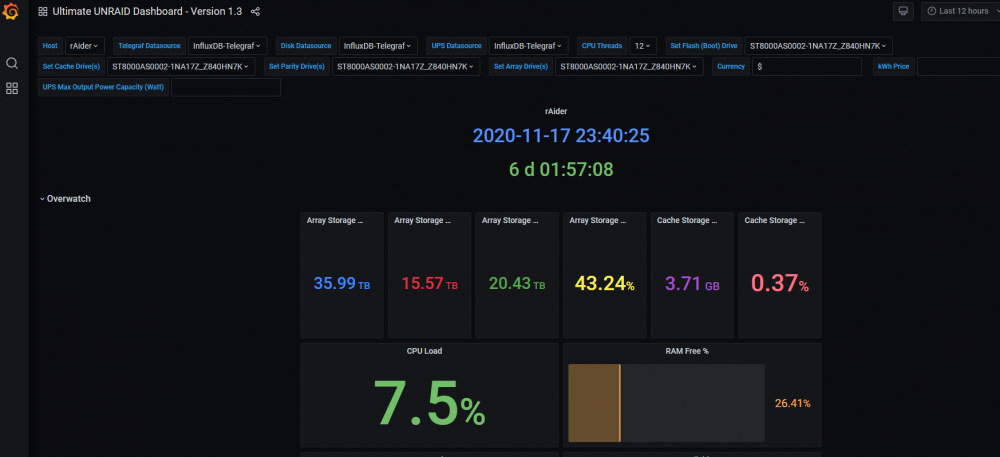The image size is (1000, 457).
Task: Click the kWh Price input box
Action: point(958,66)
